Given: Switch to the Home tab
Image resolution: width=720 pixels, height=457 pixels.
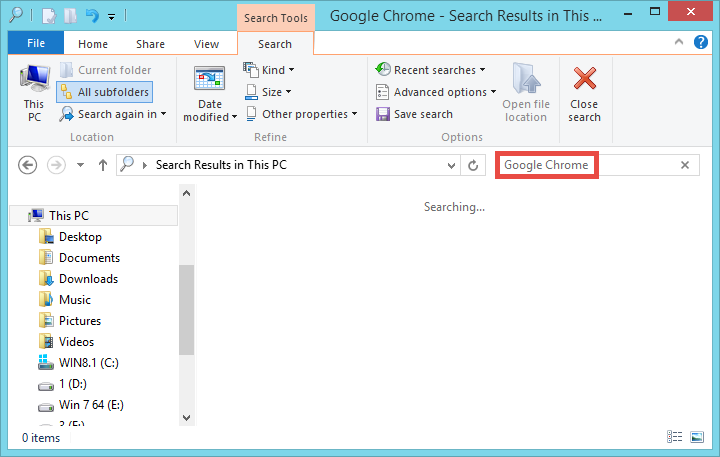Looking at the screenshot, I should point(93,44).
